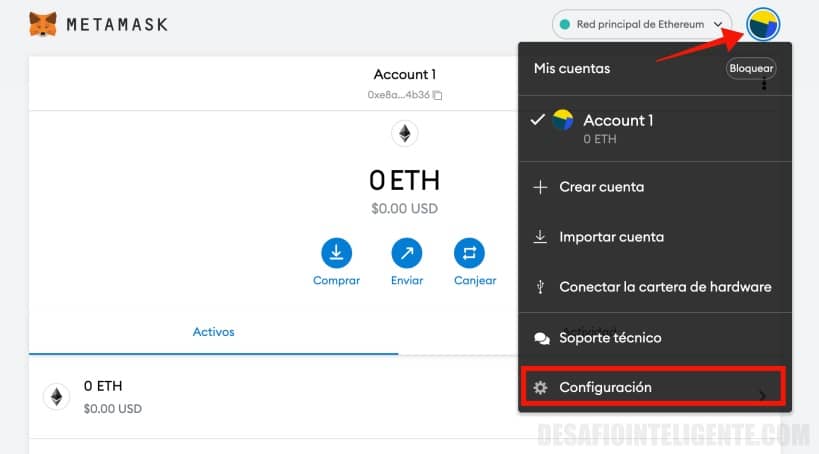Click the green network status dot
Screen dimensions: 819x454
[565, 25]
